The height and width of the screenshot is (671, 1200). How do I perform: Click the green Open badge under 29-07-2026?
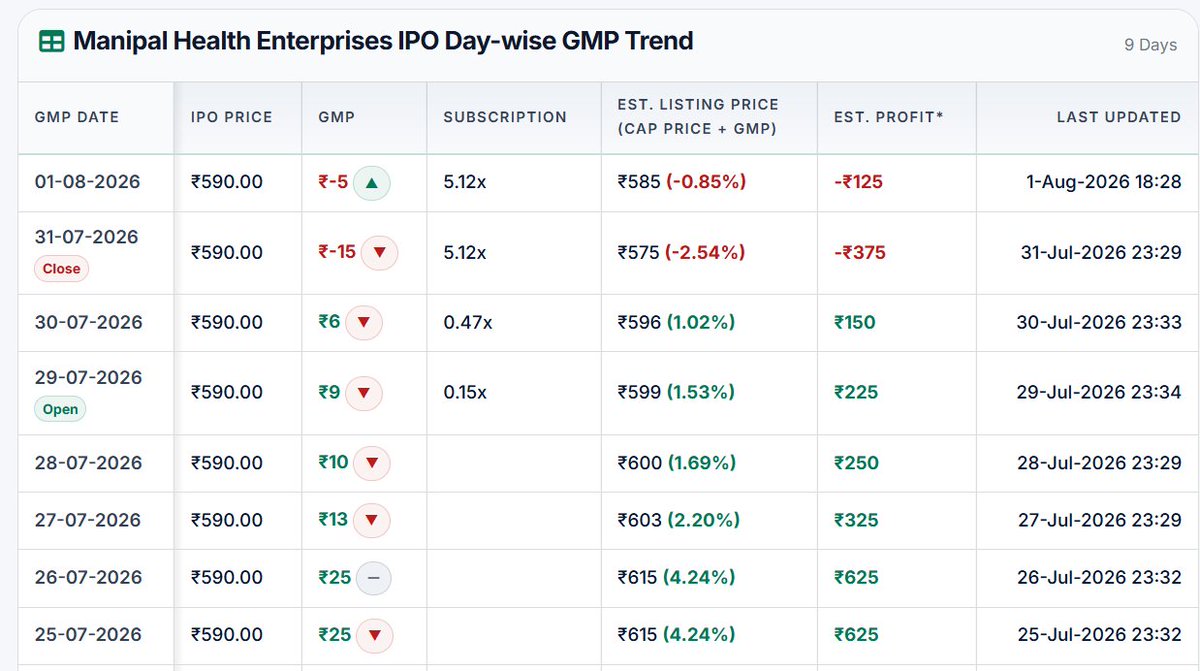(60, 409)
